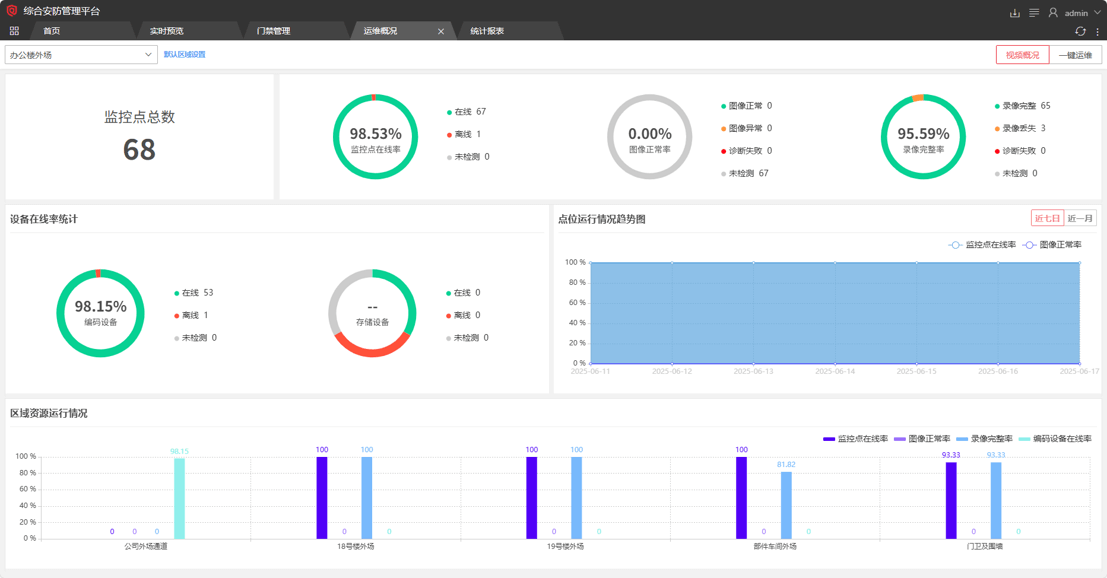Open the vertical-dots more options icon

point(1097,32)
